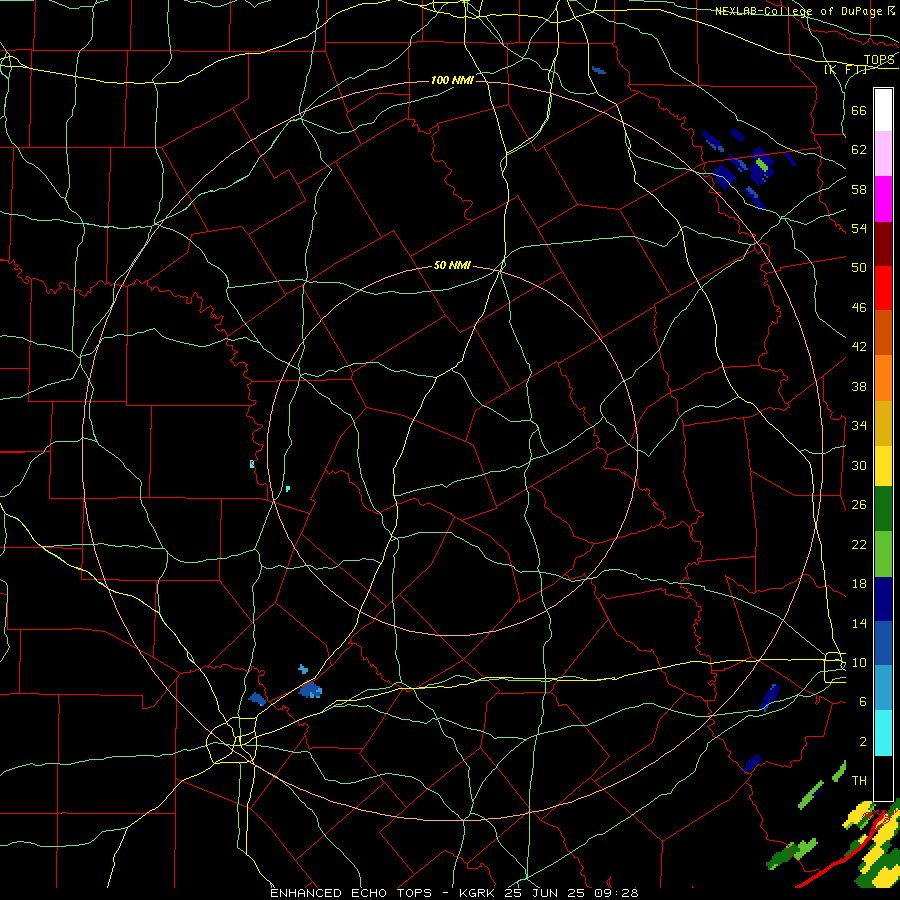The image size is (900, 900).
Task: Click the 100 NMI range ring label
Action: [452, 80]
